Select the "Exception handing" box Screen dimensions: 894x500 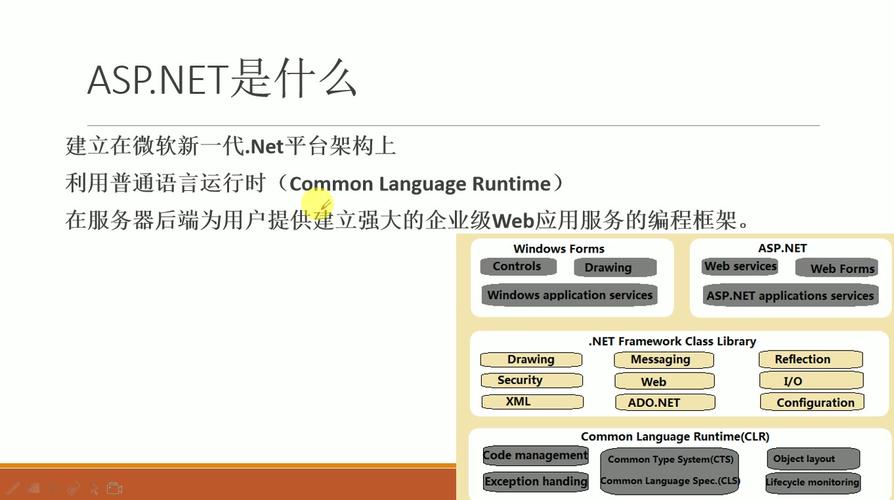[536, 482]
